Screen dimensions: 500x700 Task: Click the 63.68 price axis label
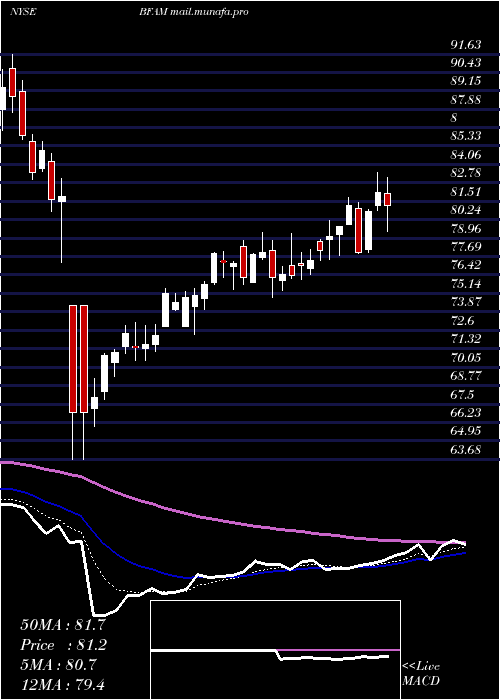click(466, 450)
